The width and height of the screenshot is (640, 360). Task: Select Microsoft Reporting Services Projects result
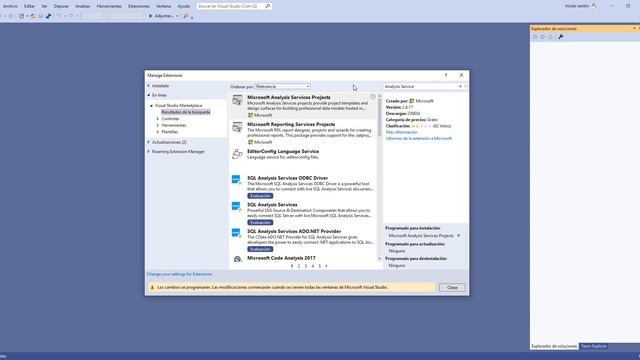point(303,133)
